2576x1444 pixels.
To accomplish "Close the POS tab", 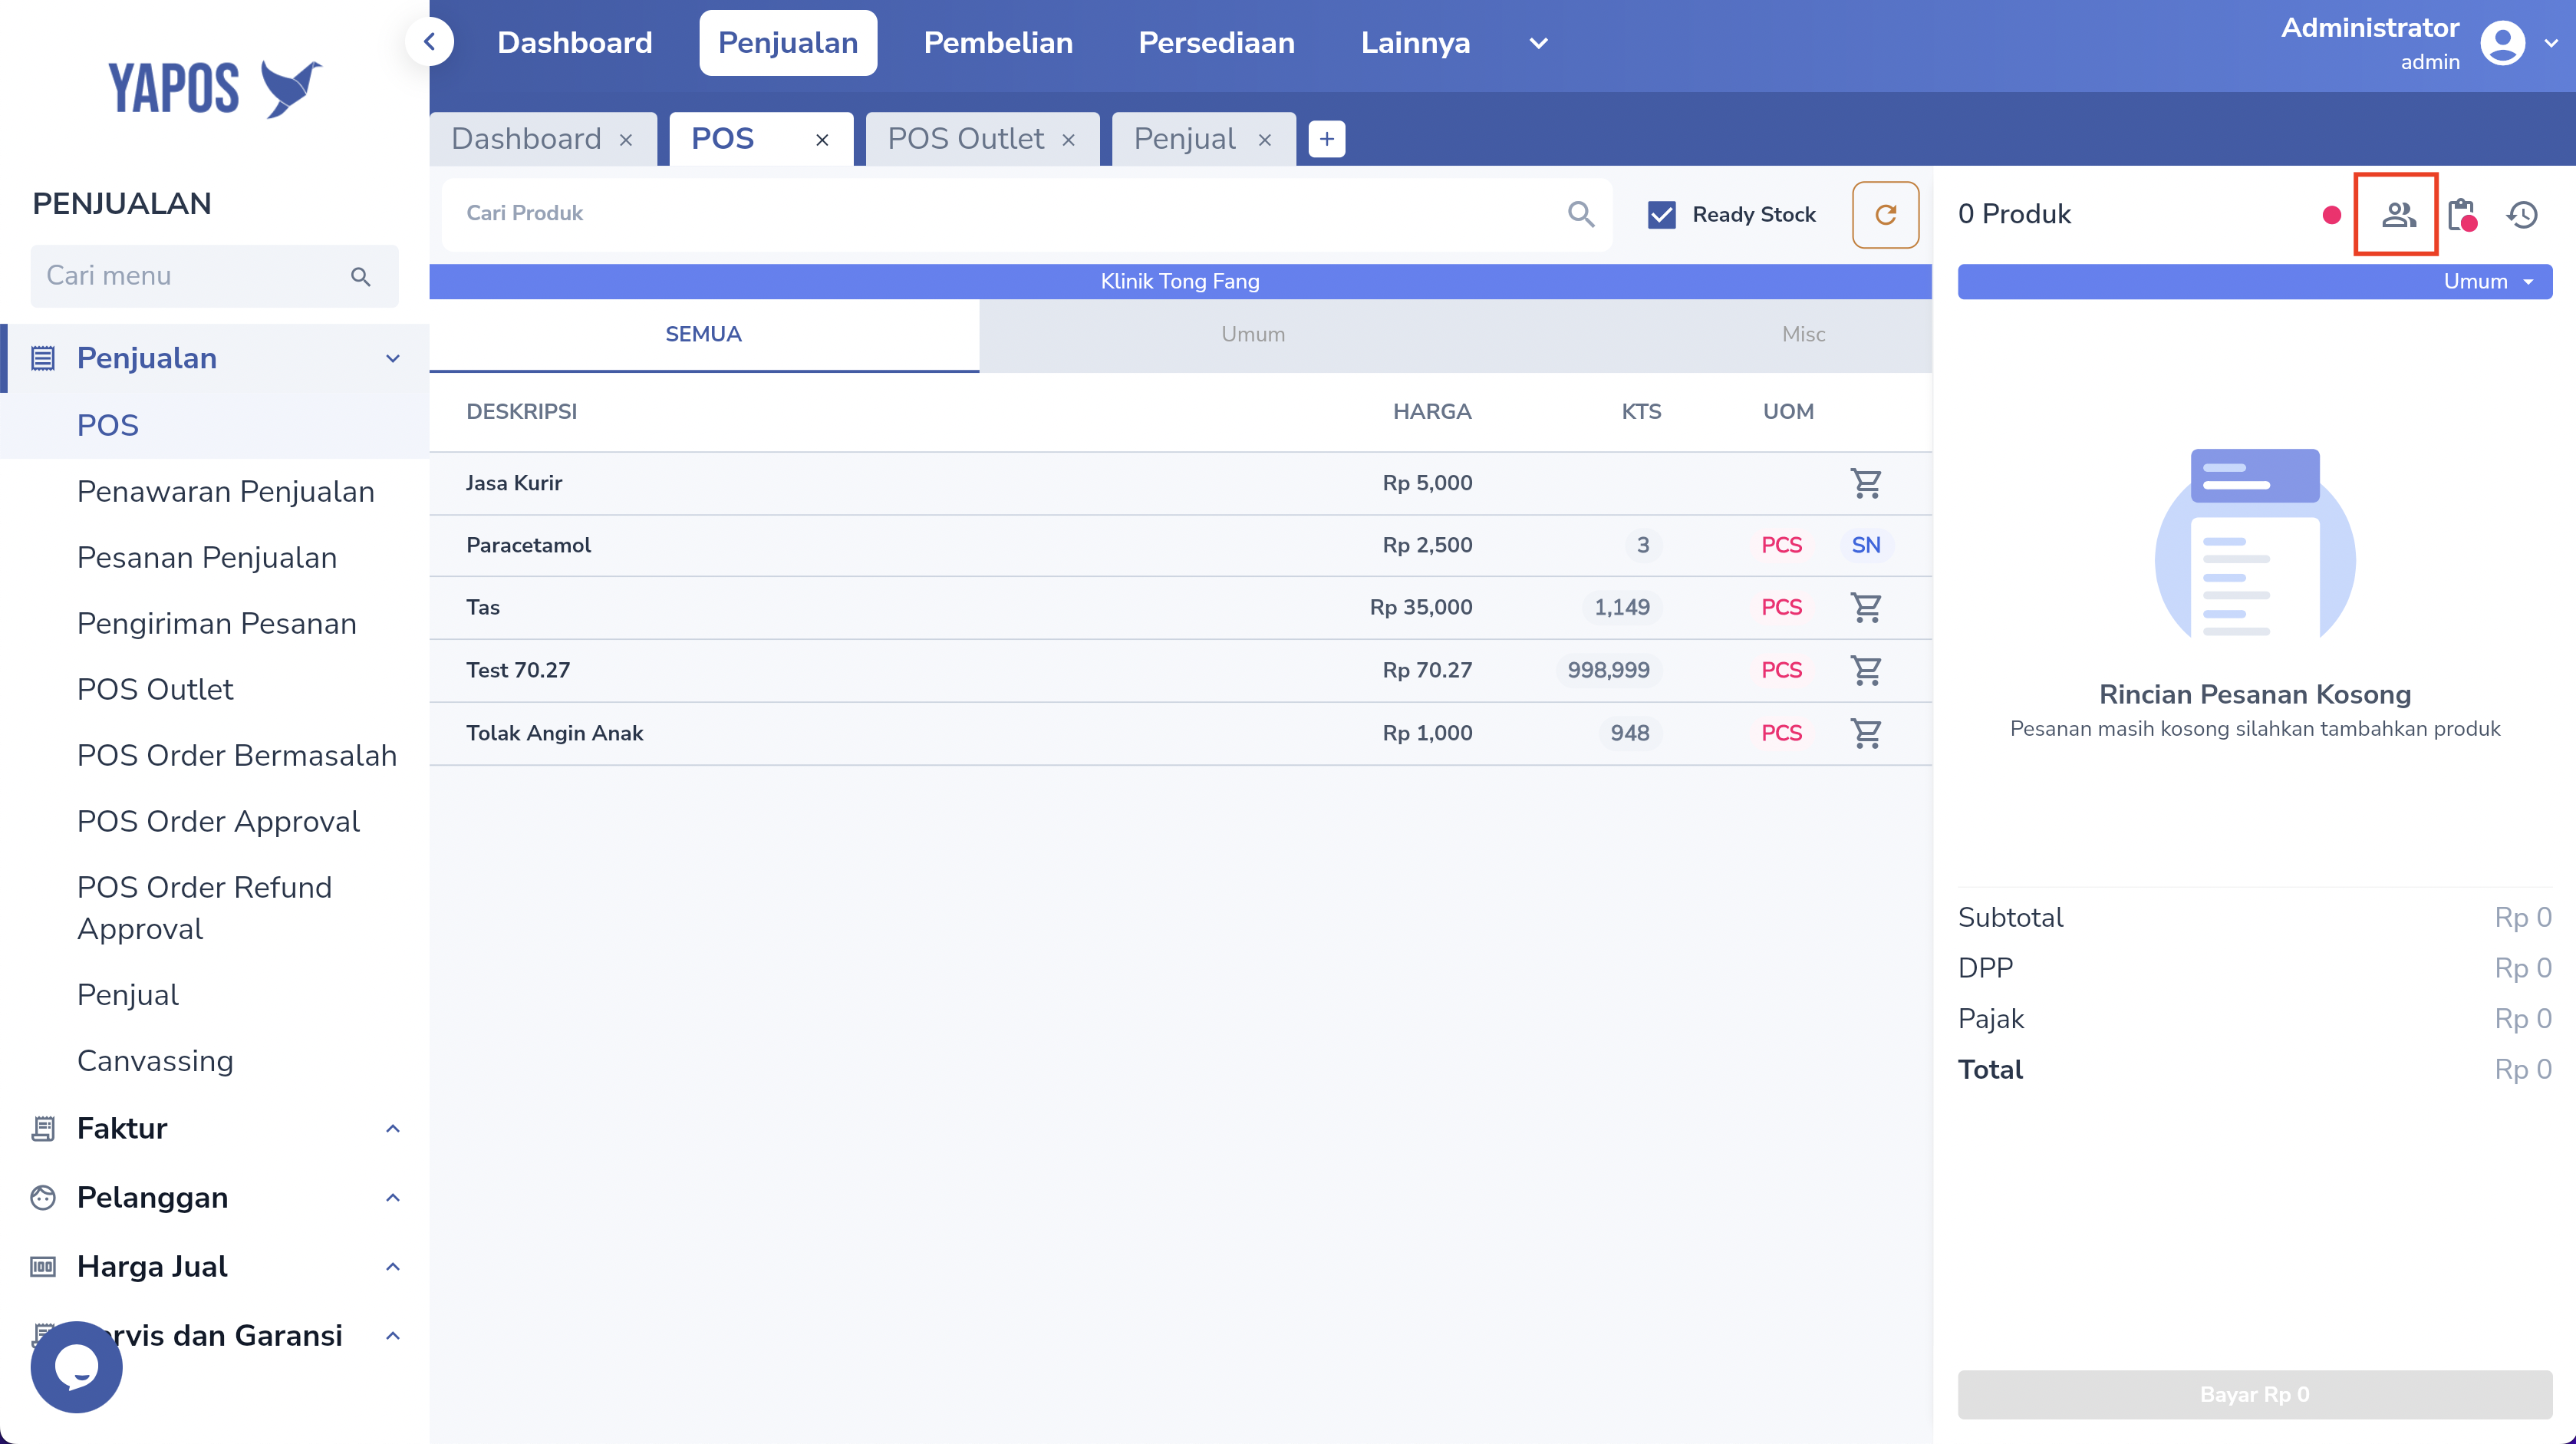I will click(822, 140).
